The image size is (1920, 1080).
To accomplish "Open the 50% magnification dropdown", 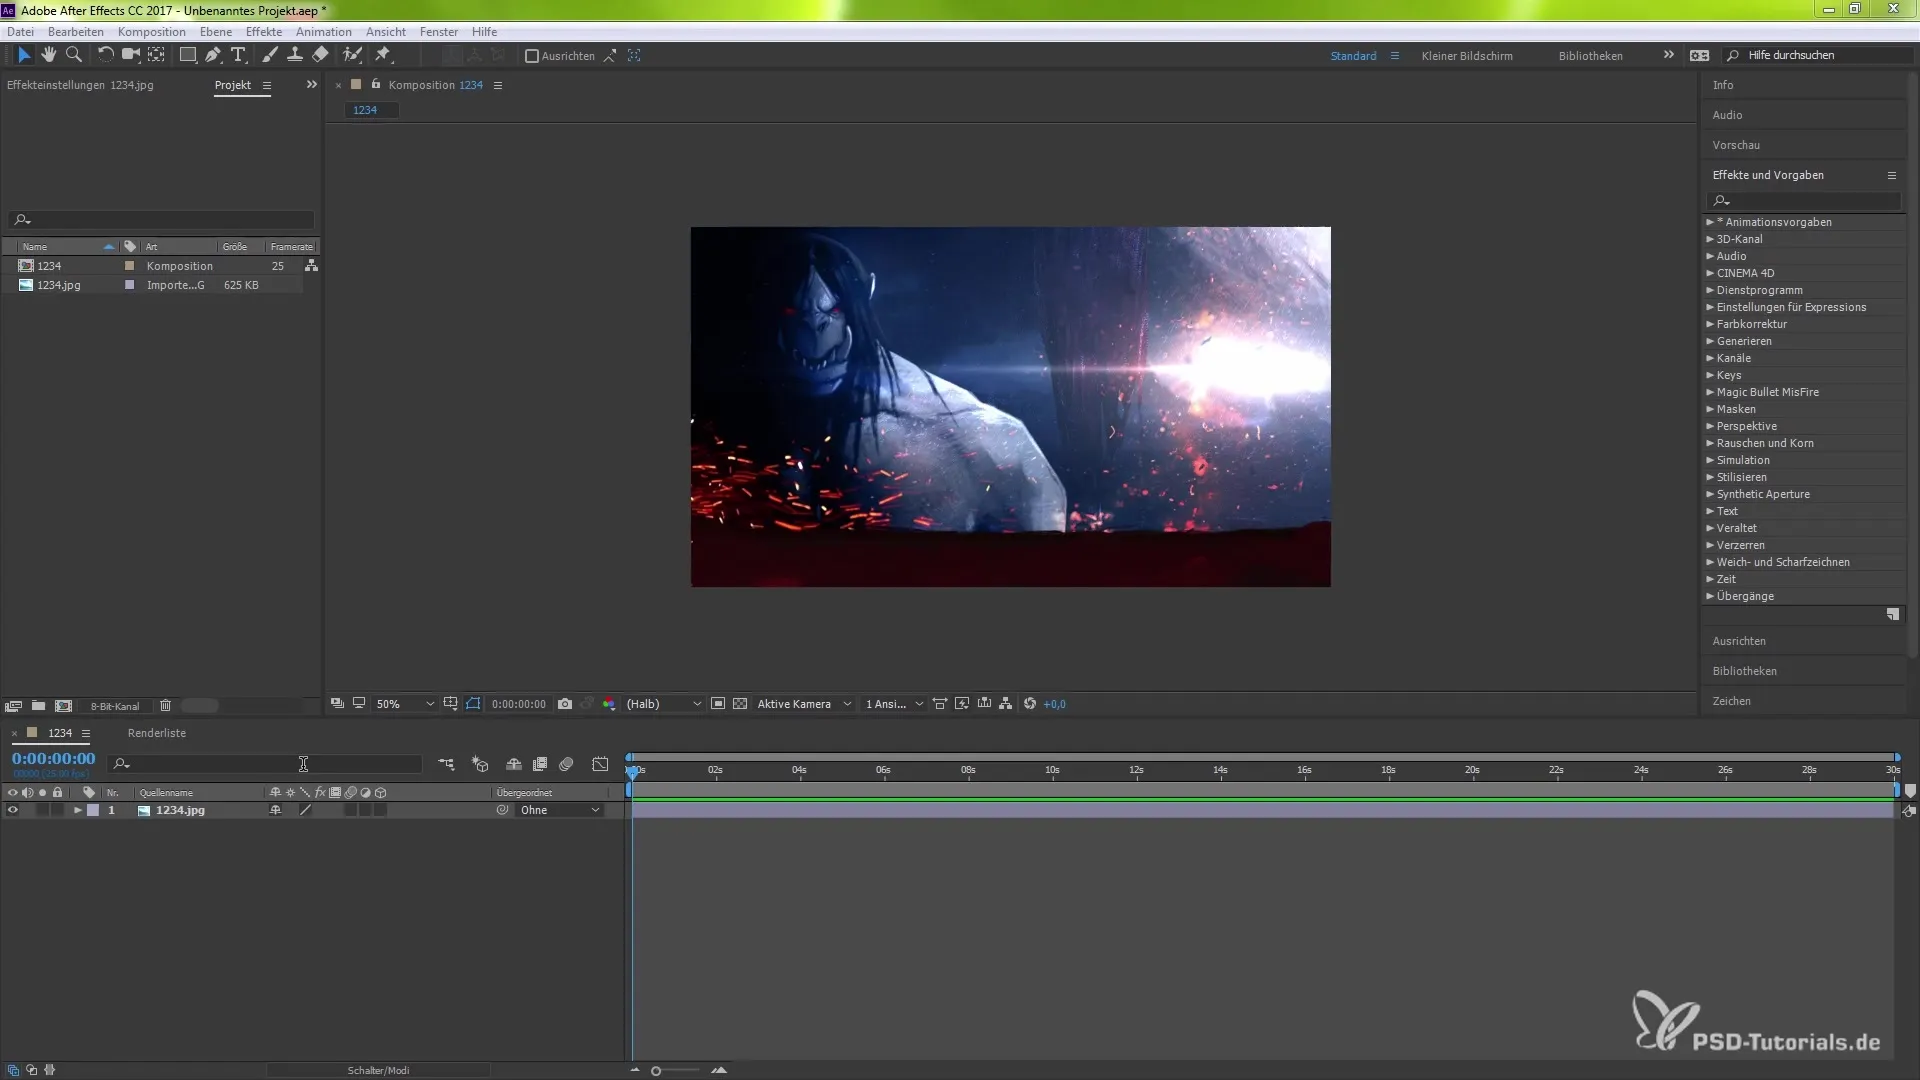I will (405, 704).
